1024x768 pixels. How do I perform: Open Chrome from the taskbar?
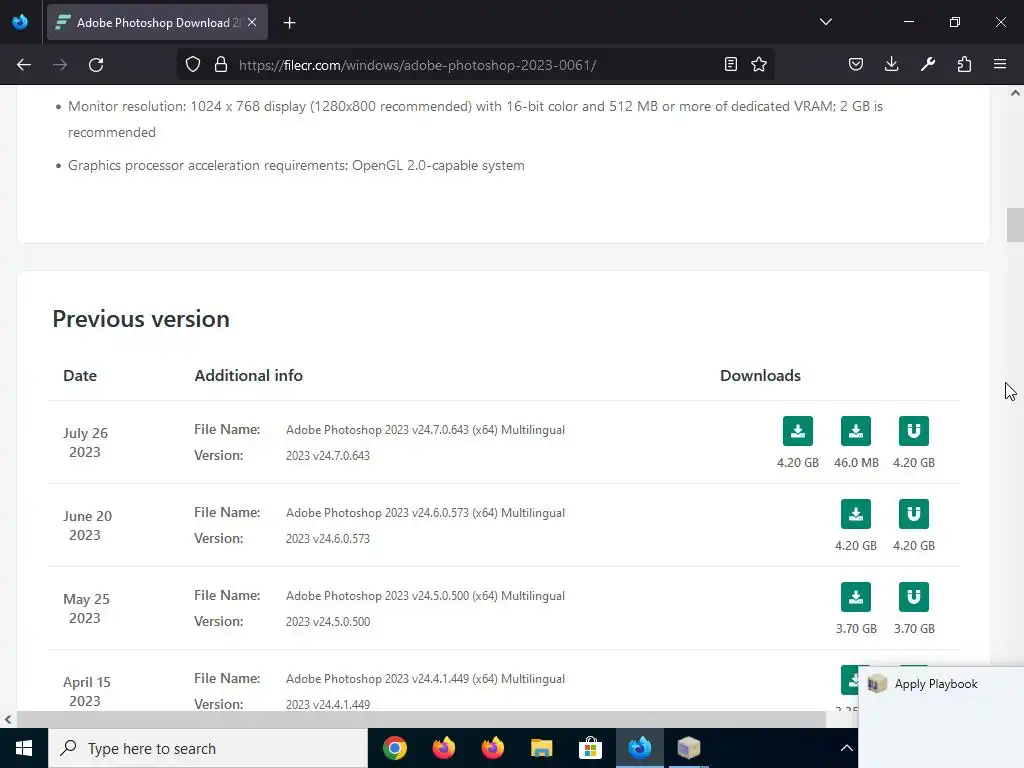[394, 748]
